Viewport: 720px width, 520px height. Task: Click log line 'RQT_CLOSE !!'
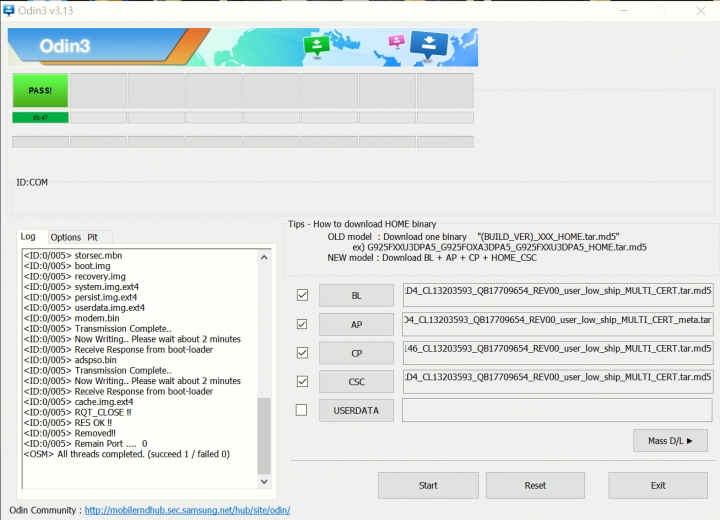point(78,412)
